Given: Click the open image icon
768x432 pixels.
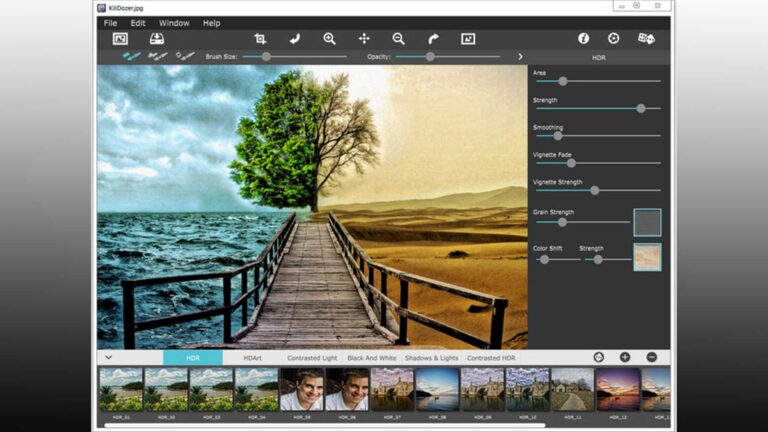Looking at the screenshot, I should coord(120,39).
